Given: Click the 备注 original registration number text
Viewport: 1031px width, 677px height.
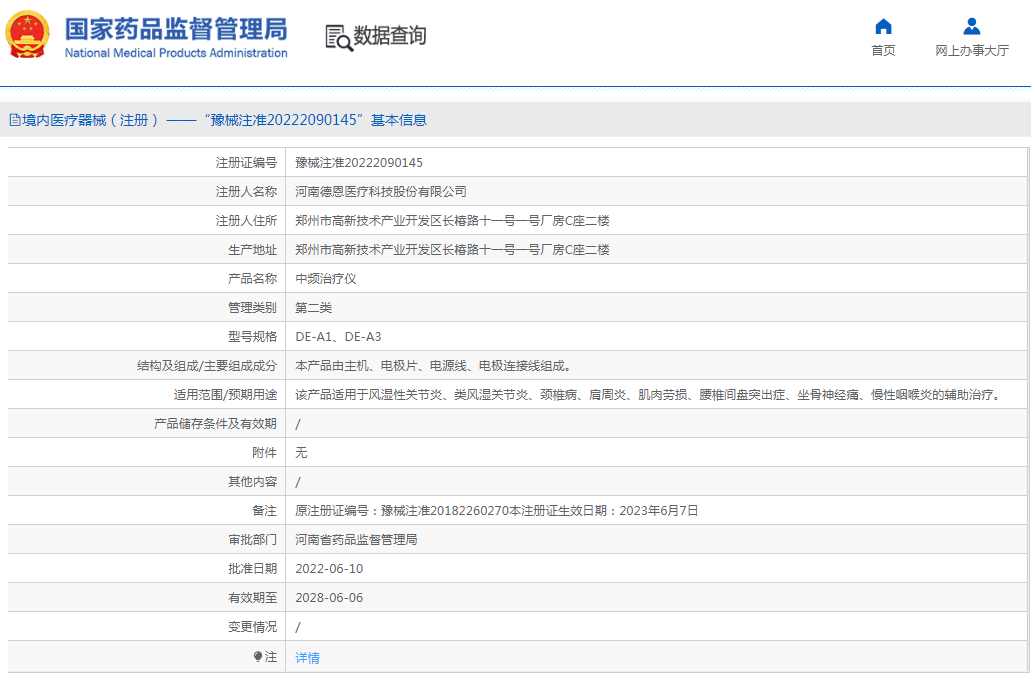Looking at the screenshot, I should click(x=496, y=511).
